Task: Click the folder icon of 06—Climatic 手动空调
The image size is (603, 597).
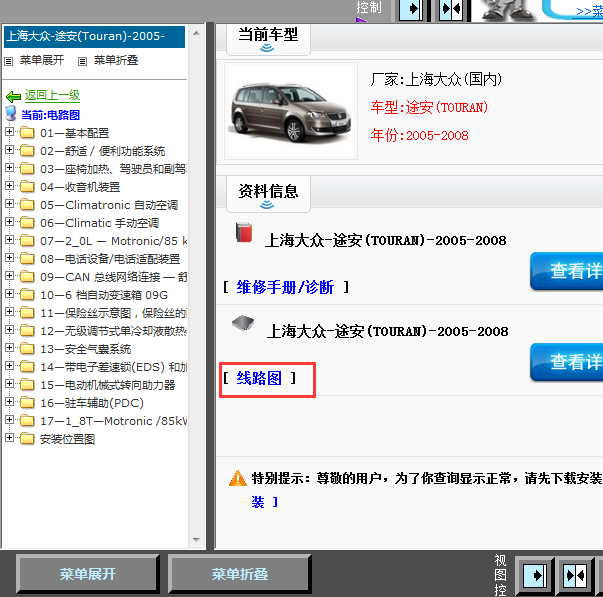Action: pos(27,223)
